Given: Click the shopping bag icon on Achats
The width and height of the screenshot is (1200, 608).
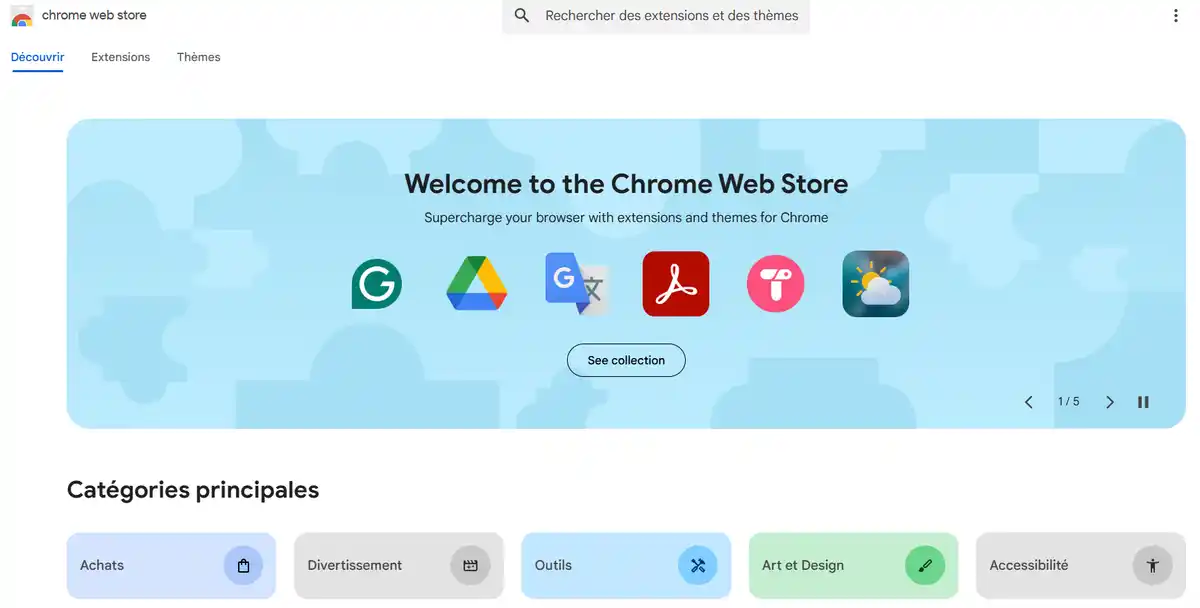Looking at the screenshot, I should click(x=243, y=566).
